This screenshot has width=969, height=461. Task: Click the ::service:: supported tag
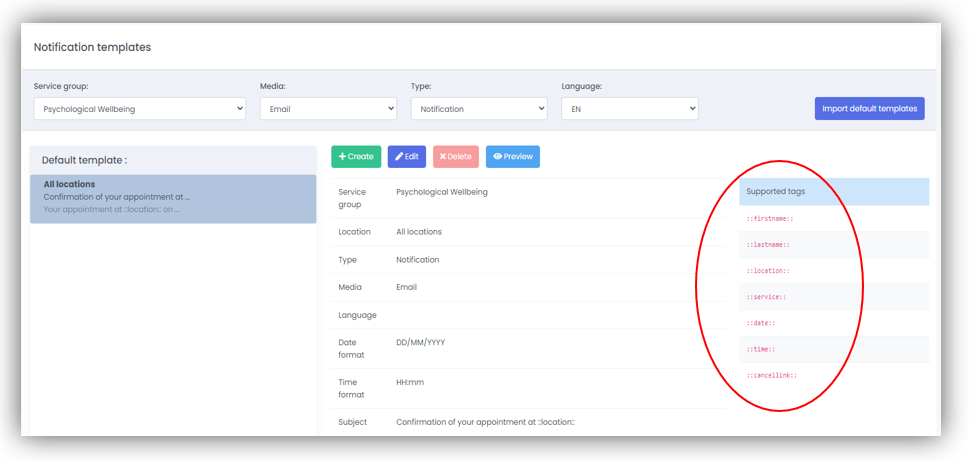(766, 297)
